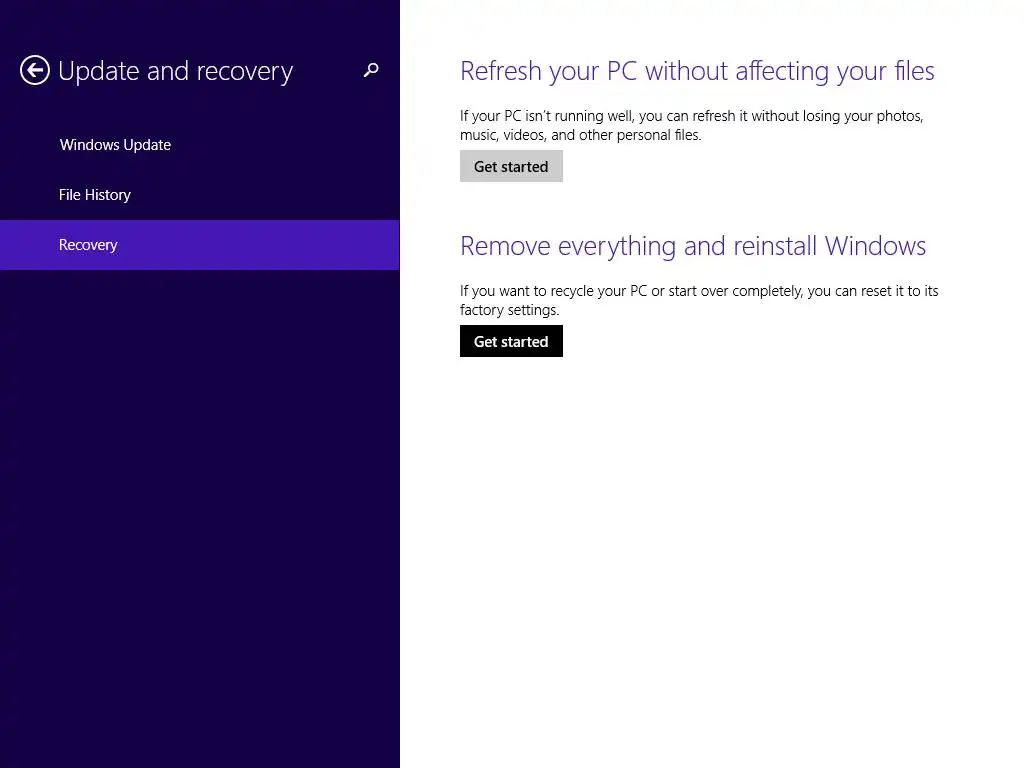The height and width of the screenshot is (768, 1024).
Task: Click Get started under Remove everything
Action: pyautogui.click(x=511, y=342)
